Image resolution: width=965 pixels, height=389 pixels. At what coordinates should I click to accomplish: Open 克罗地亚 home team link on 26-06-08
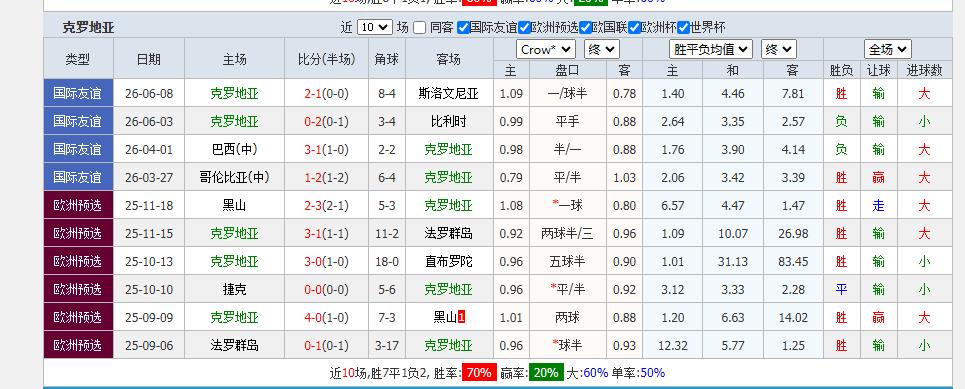[234, 94]
